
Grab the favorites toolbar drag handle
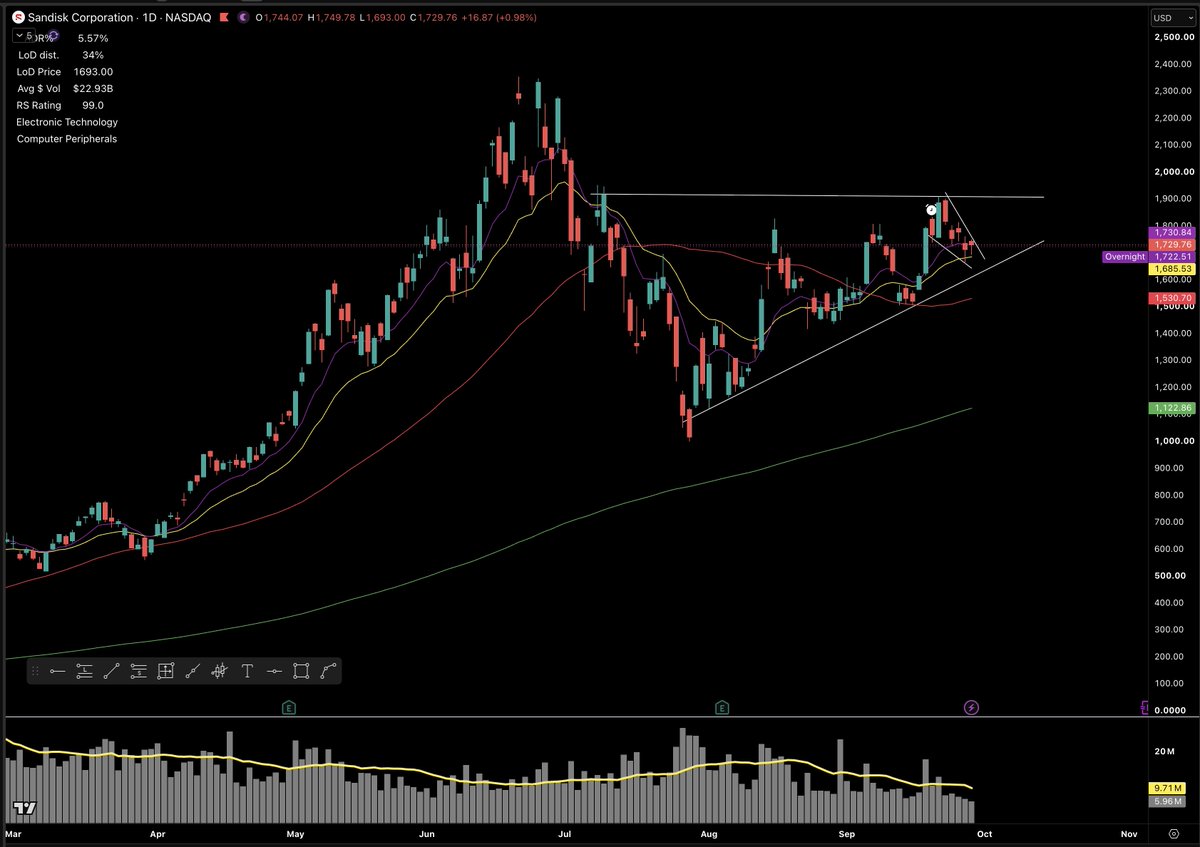point(35,671)
